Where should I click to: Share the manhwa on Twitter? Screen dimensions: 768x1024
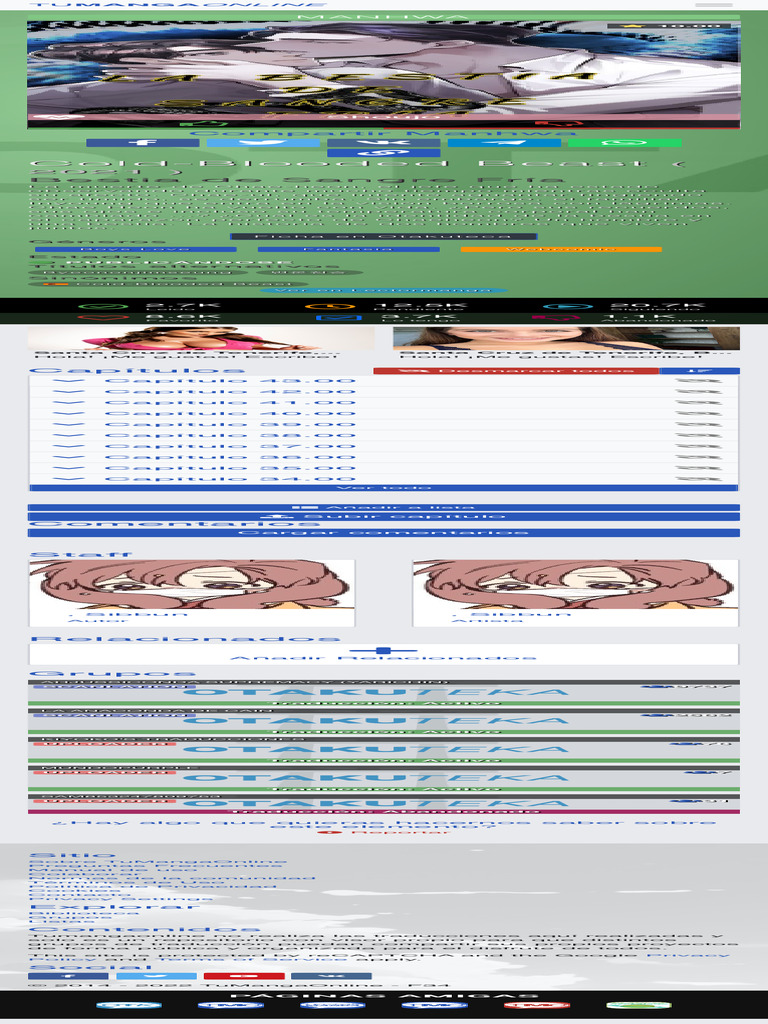263,143
